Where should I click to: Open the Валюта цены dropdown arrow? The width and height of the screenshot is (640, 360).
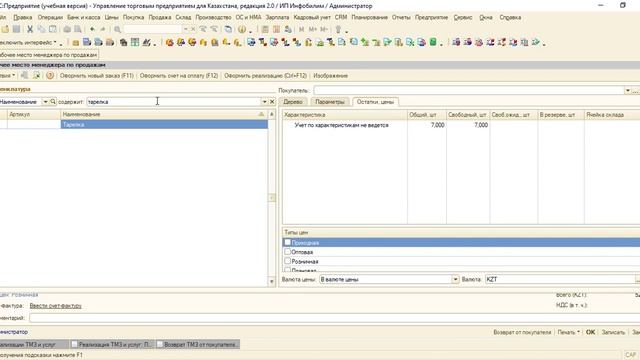coord(455,280)
